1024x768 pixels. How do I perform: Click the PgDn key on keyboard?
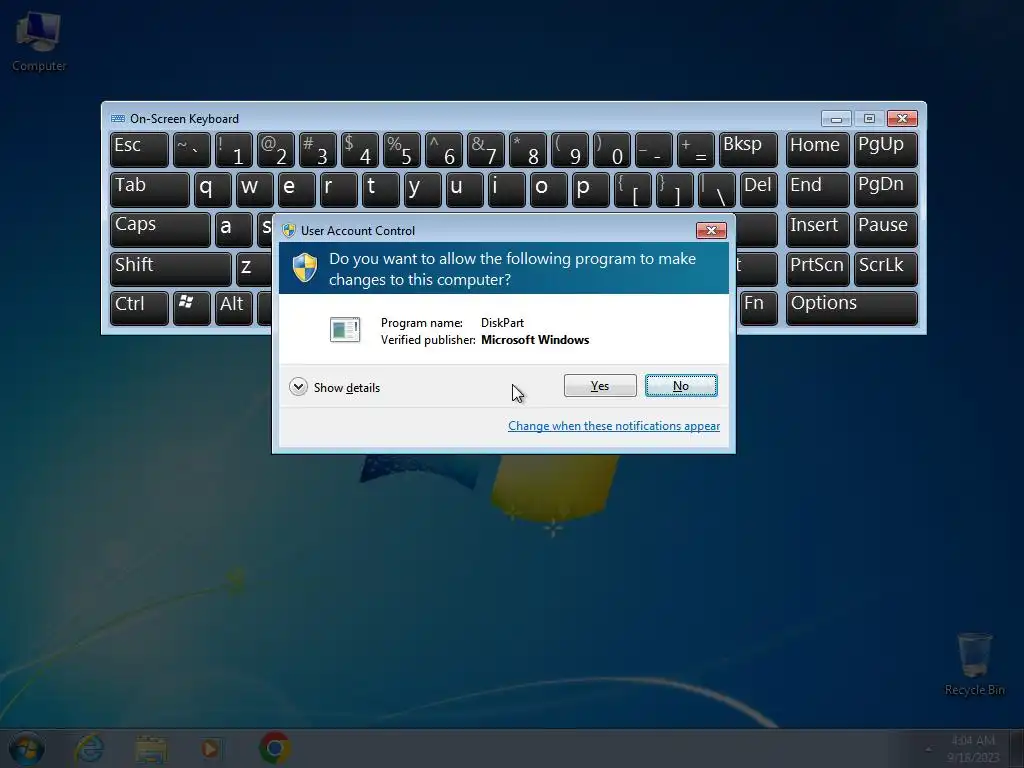point(886,189)
